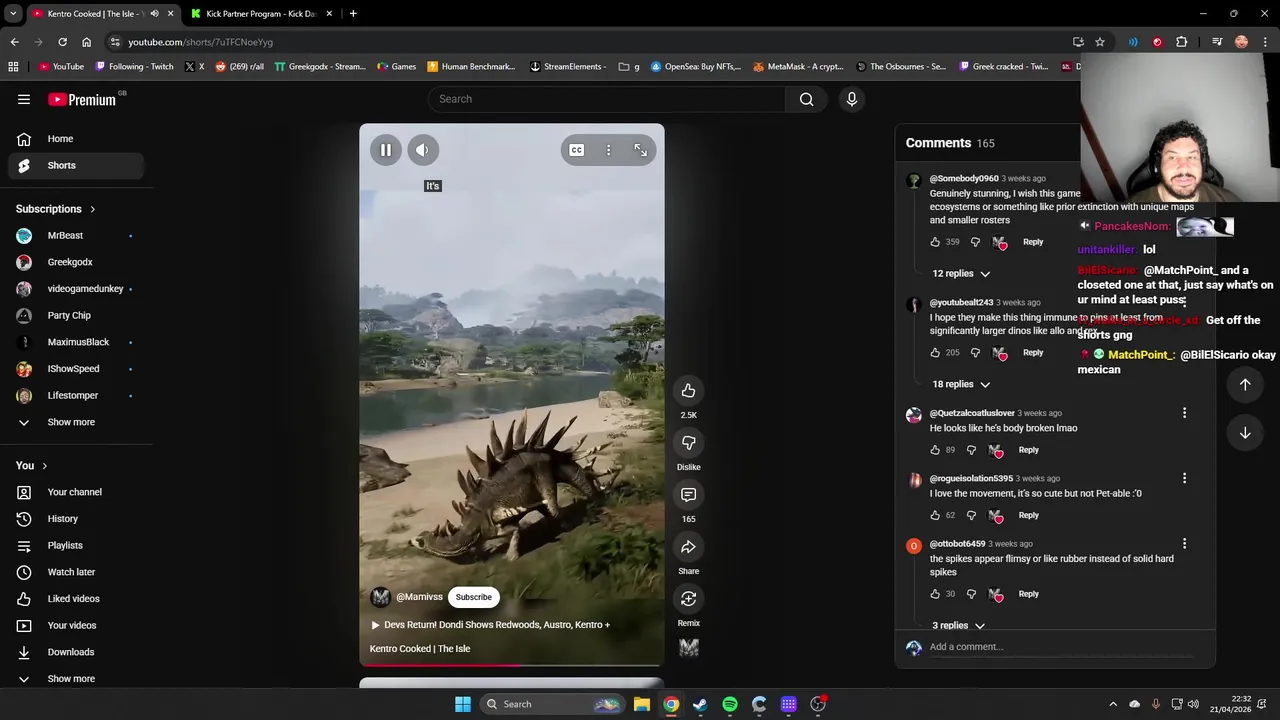Screen dimensions: 1280x720
Task: Open Playlists in the sidebar
Action: [76, 545]
